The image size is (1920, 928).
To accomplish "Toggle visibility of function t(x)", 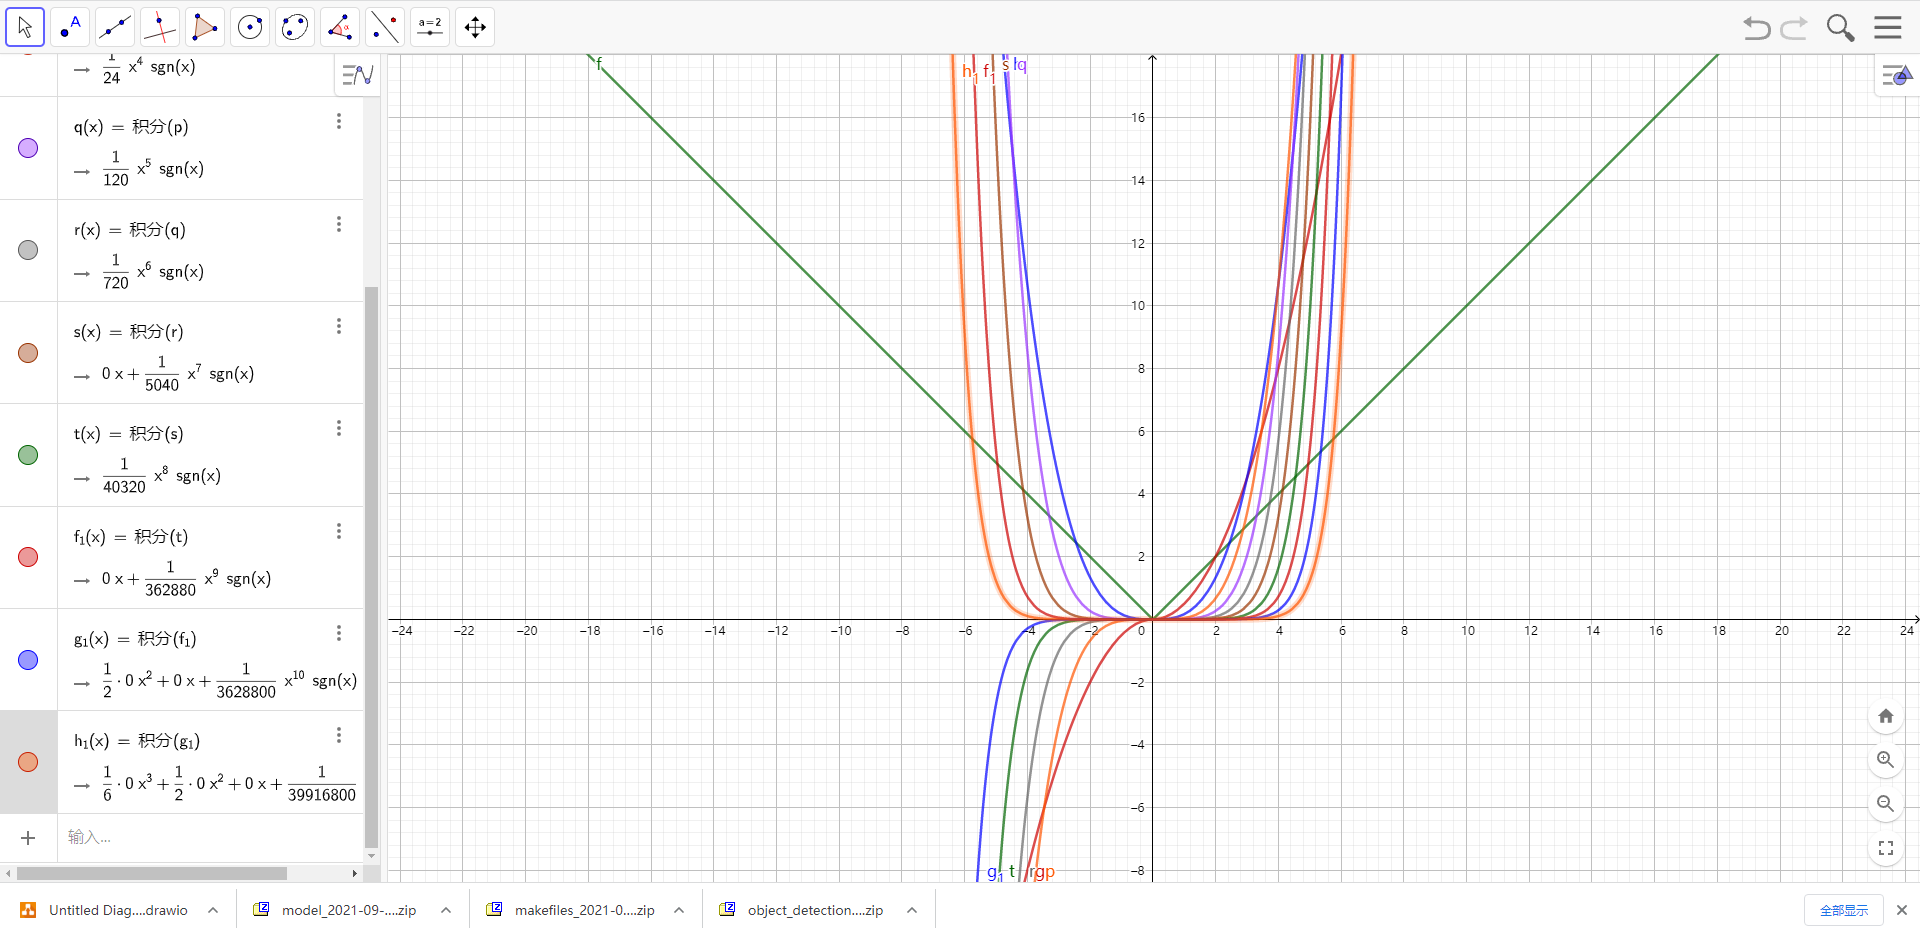I will pyautogui.click(x=28, y=455).
